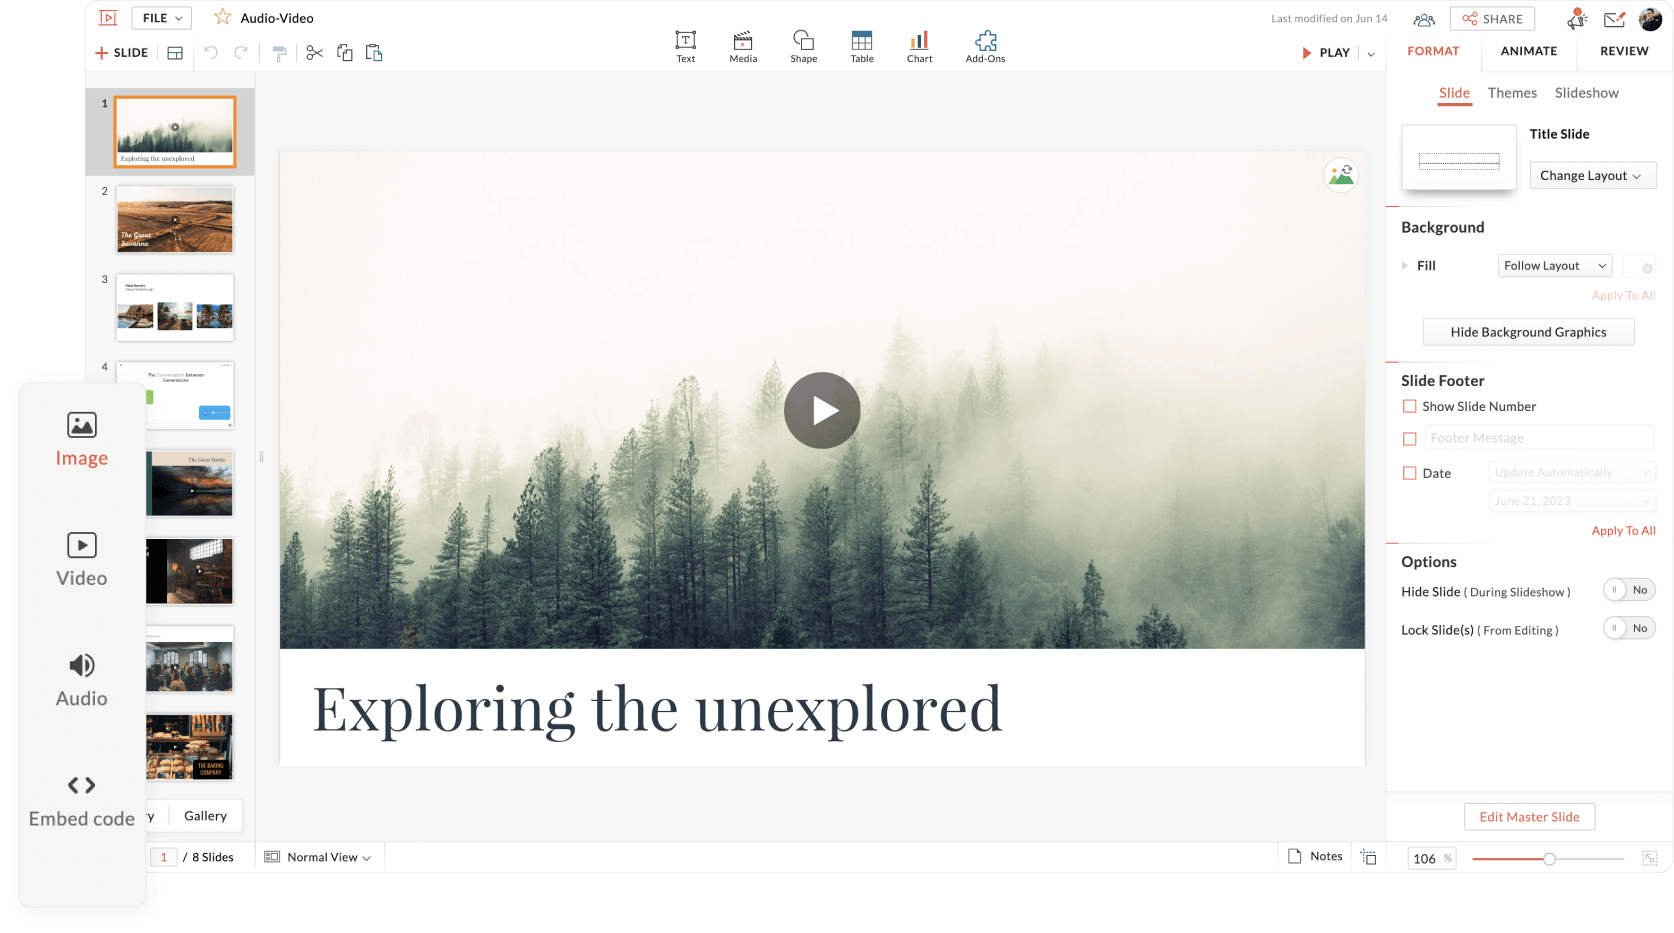Toggle Hide Slide during slideshow switch
Viewport: 1674px width, 933px height.
[1628, 590]
